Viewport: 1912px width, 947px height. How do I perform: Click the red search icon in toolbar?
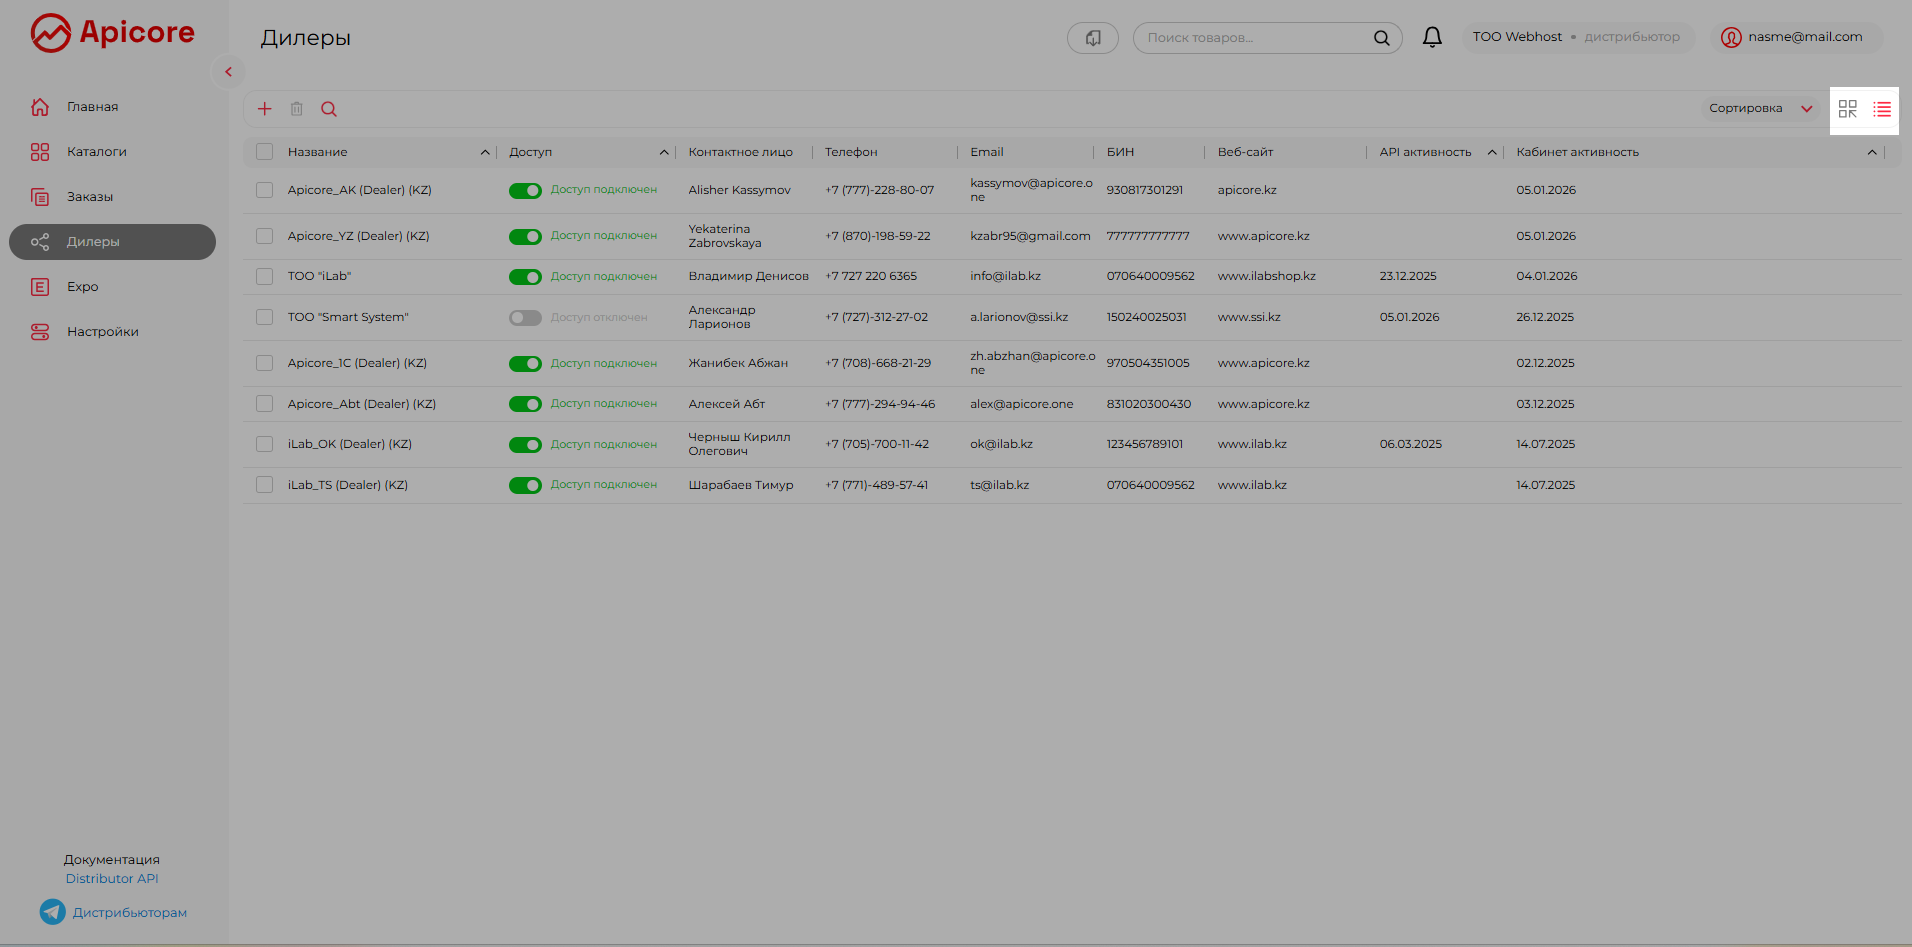pos(329,109)
